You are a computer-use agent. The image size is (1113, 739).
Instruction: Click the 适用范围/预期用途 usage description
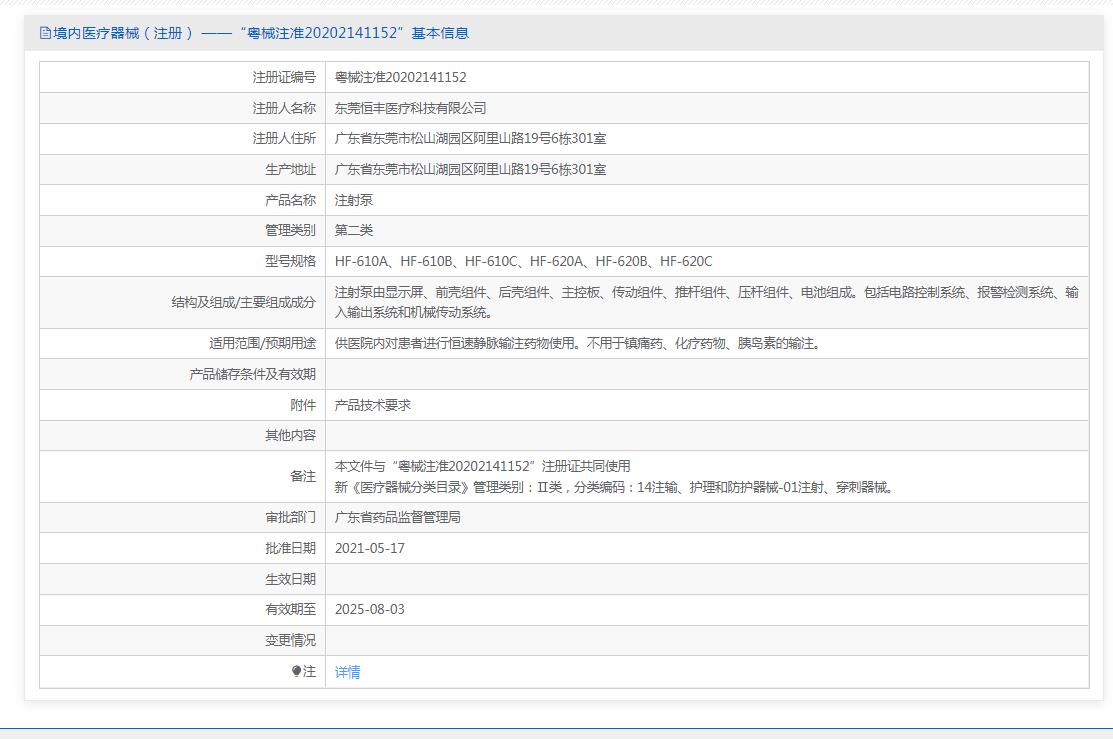(577, 343)
